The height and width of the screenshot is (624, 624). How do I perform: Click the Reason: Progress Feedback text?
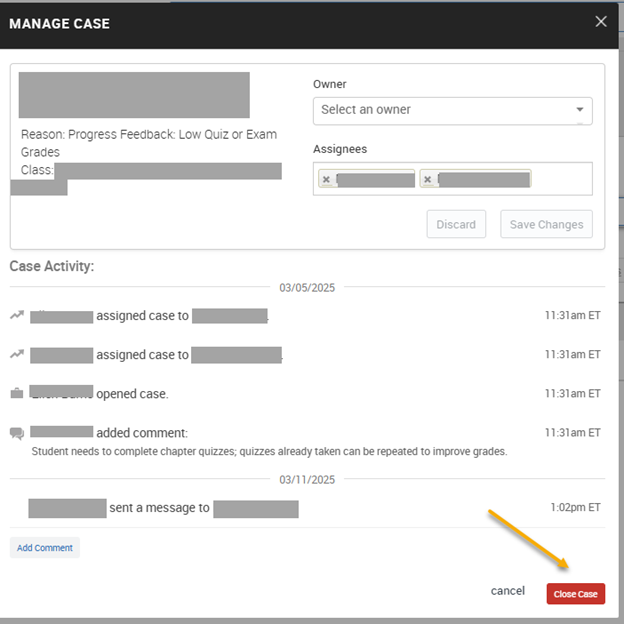click(x=148, y=135)
